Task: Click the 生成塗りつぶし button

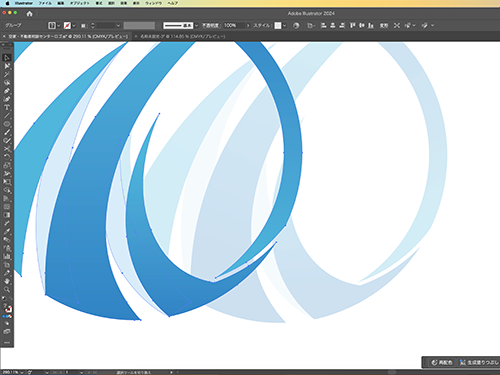Action: click(479, 362)
